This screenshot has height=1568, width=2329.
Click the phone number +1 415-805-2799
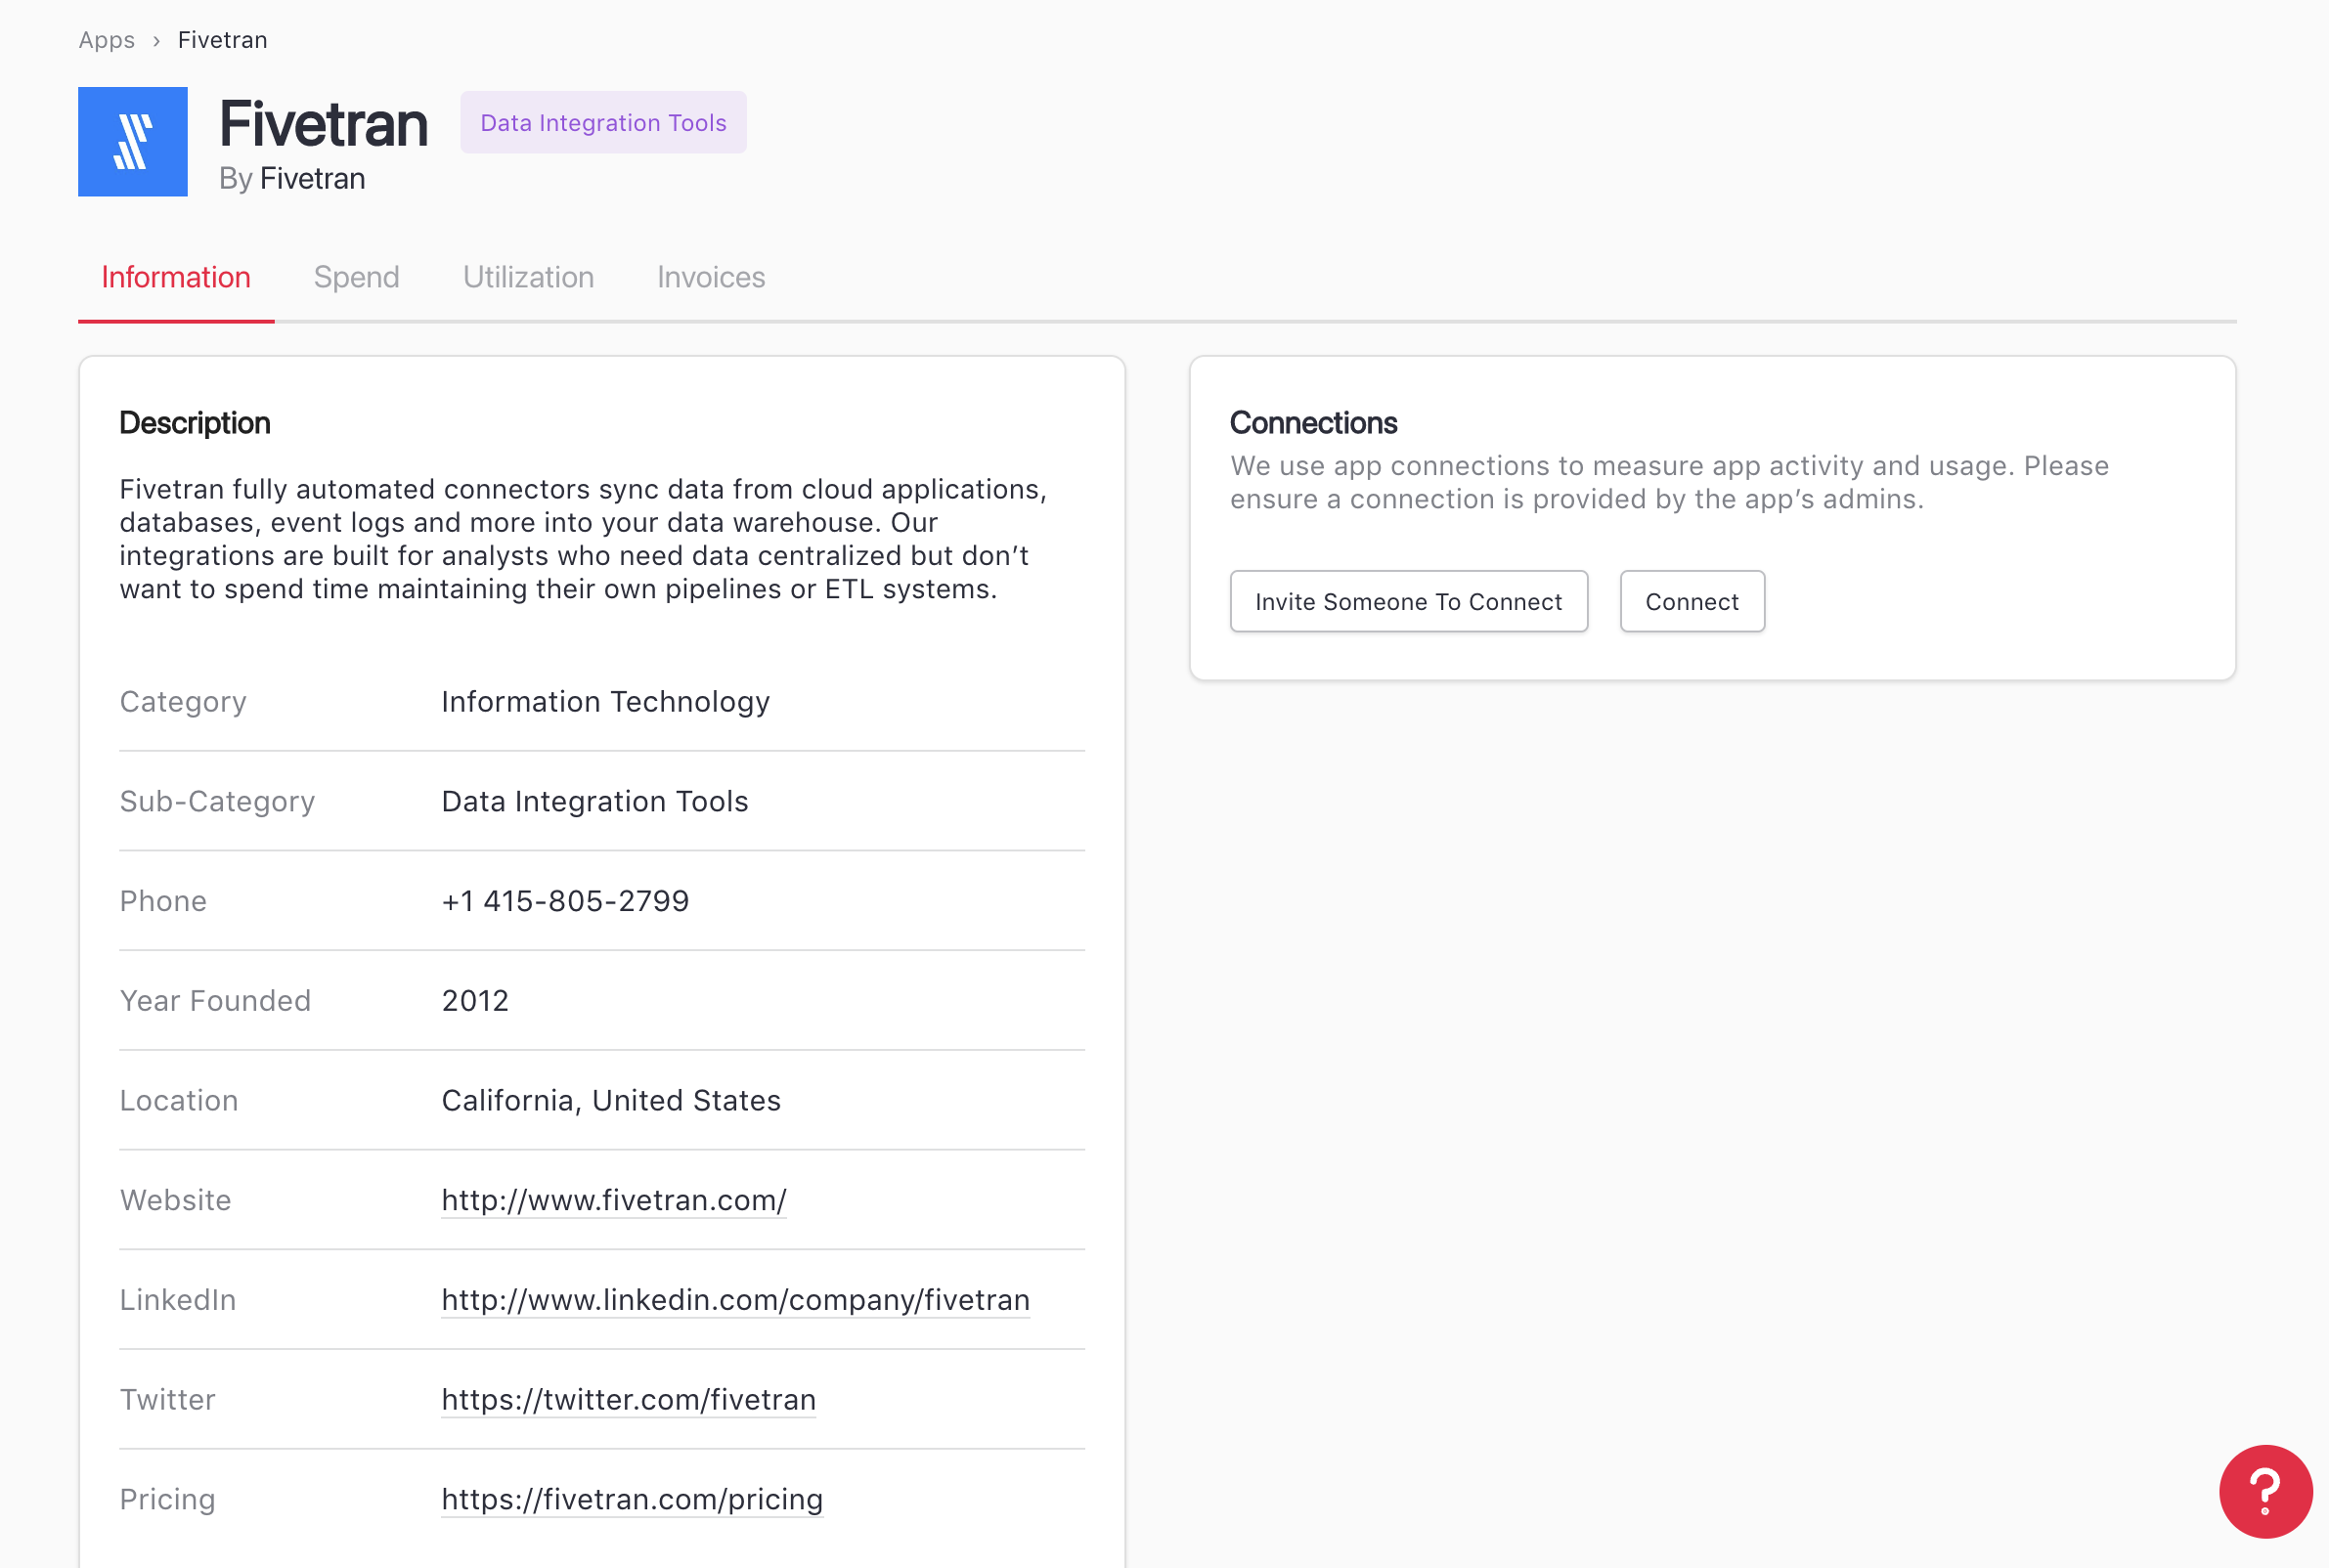[565, 901]
